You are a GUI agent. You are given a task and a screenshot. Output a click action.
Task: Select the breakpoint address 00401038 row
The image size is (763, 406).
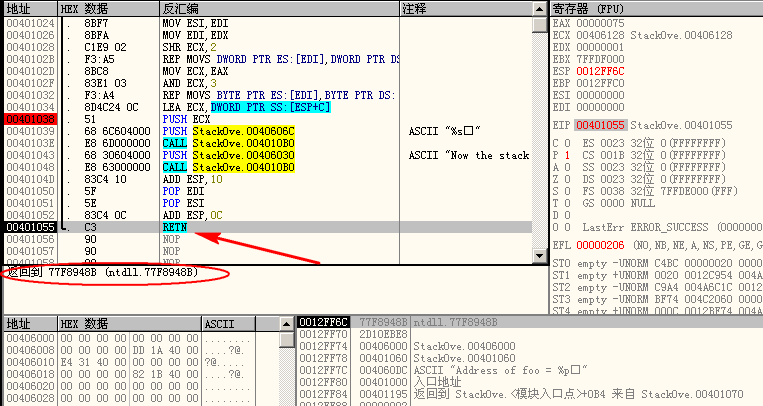pyautogui.click(x=28, y=119)
